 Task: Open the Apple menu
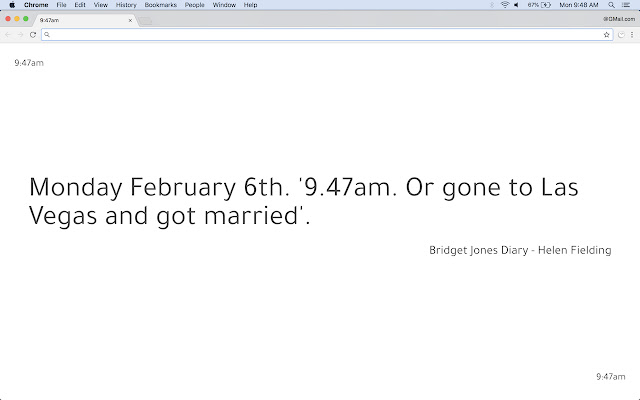(x=11, y=5)
